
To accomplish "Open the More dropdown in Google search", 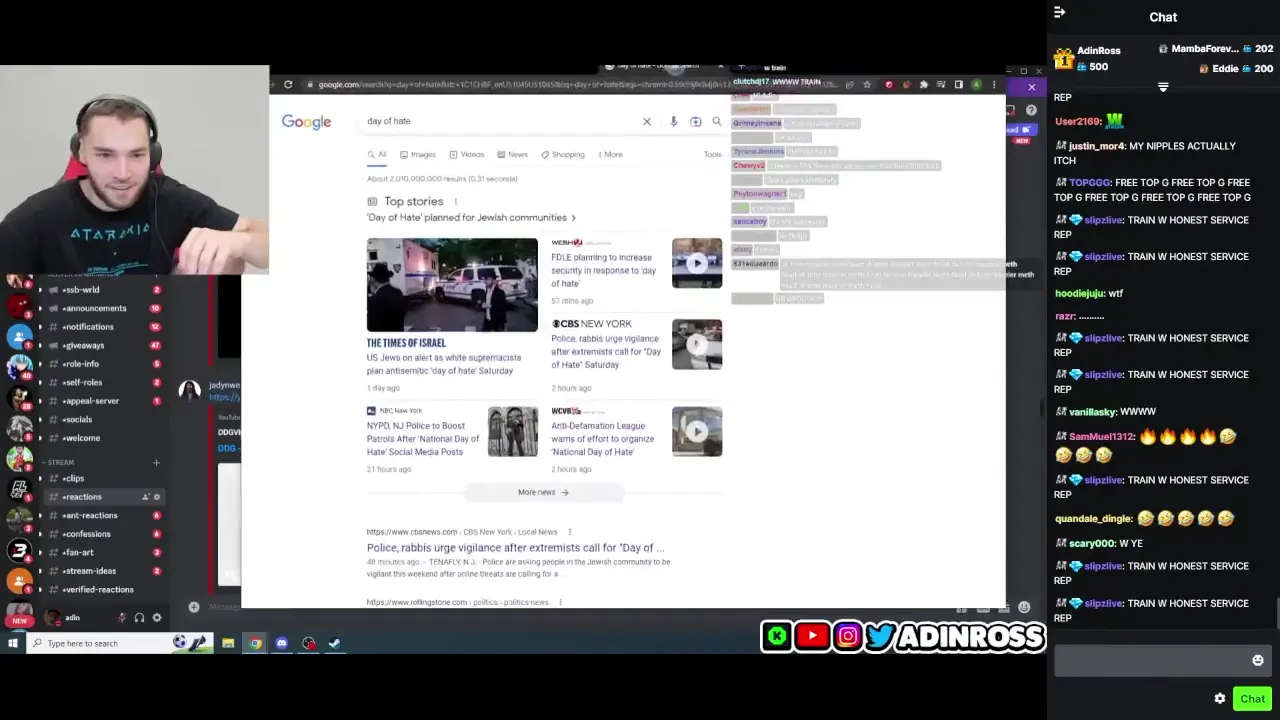I will coord(611,154).
